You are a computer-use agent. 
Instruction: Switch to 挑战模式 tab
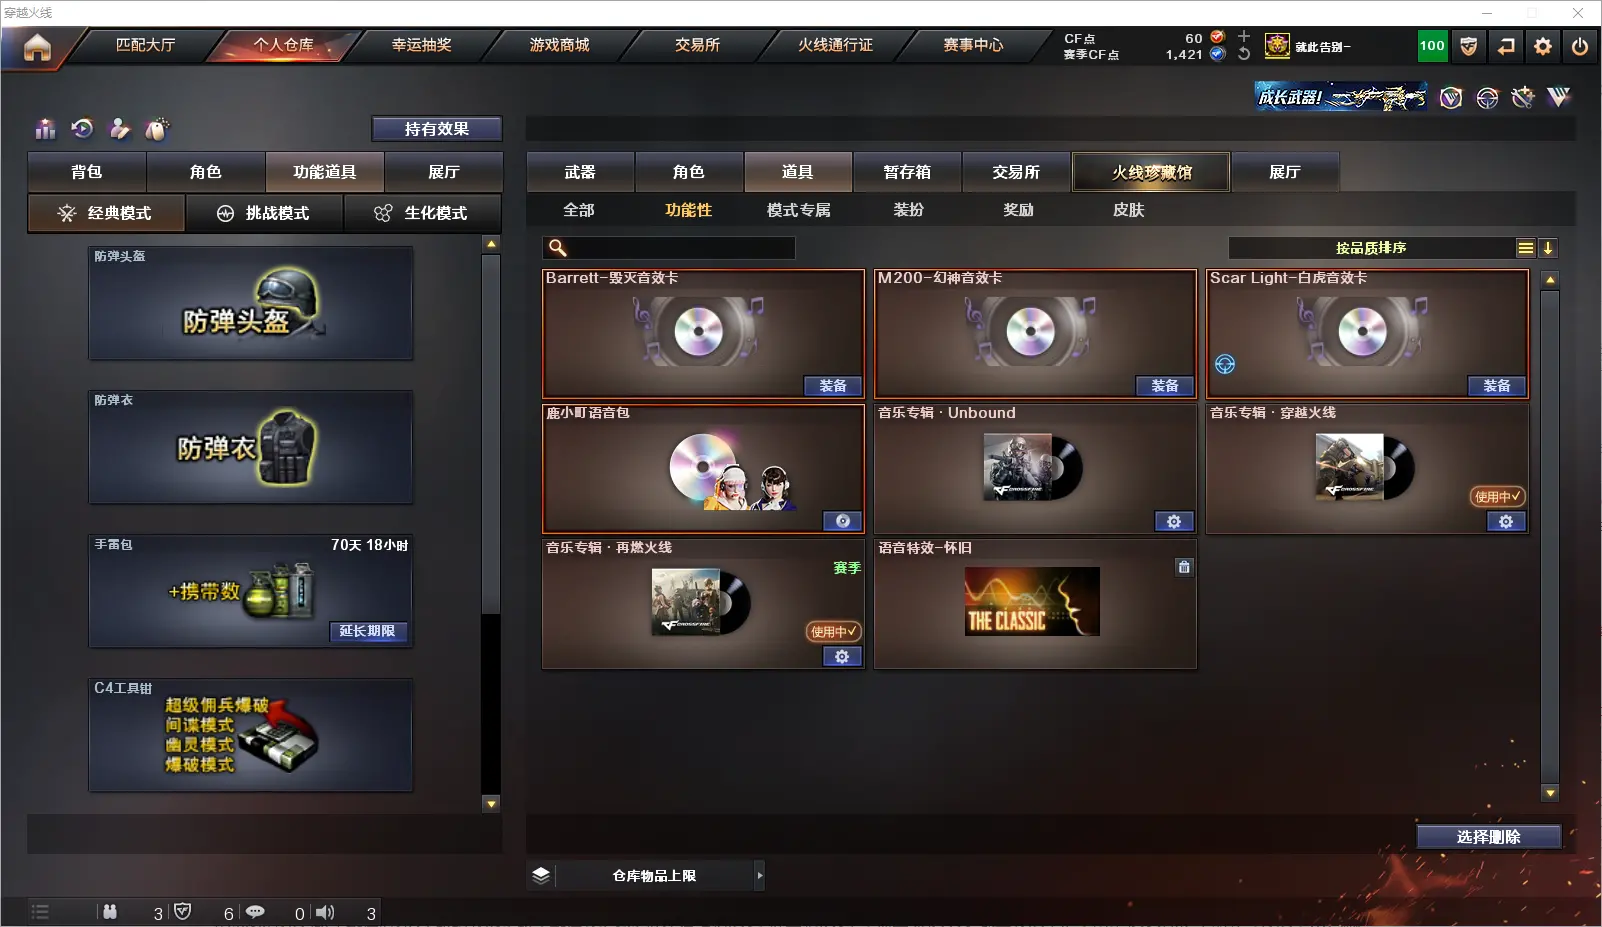point(264,213)
